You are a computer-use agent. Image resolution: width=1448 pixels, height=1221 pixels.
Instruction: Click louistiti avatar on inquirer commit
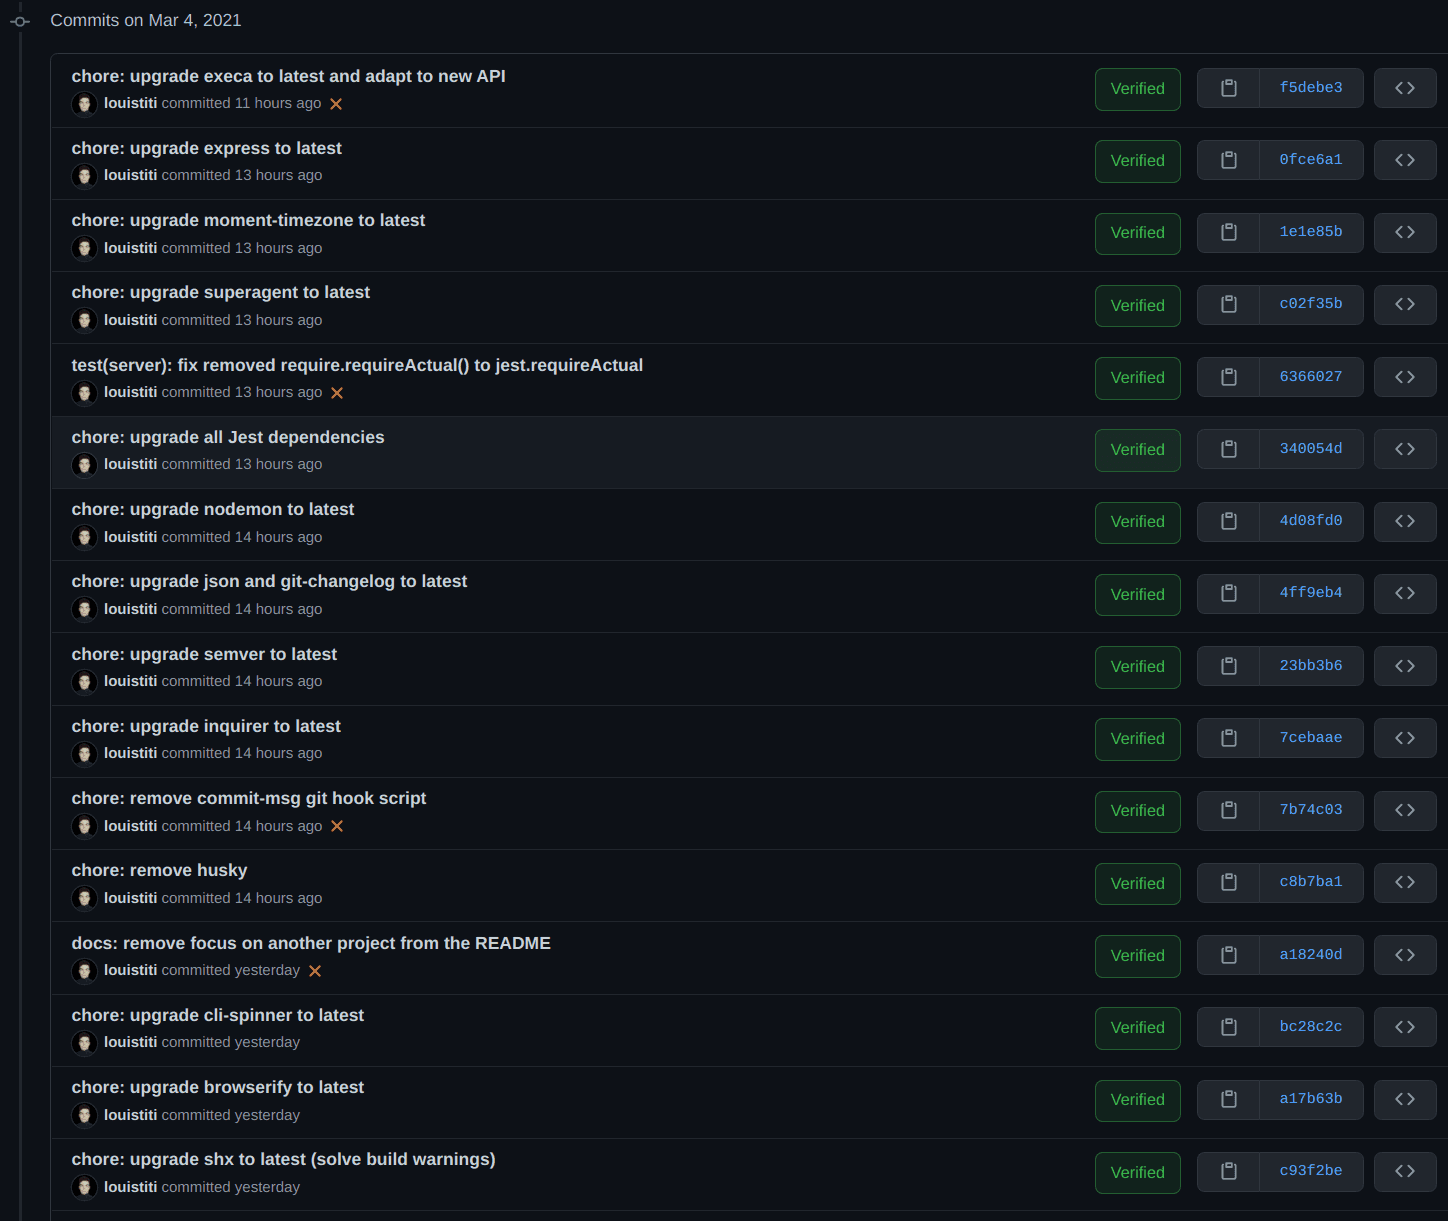click(84, 754)
